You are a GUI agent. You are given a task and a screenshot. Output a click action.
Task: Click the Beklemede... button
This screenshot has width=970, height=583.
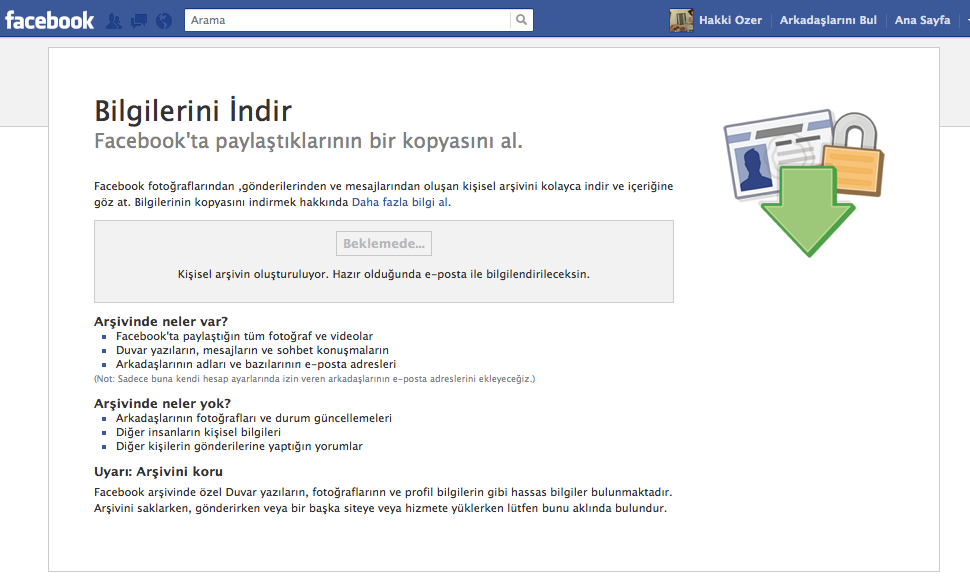tap(384, 244)
